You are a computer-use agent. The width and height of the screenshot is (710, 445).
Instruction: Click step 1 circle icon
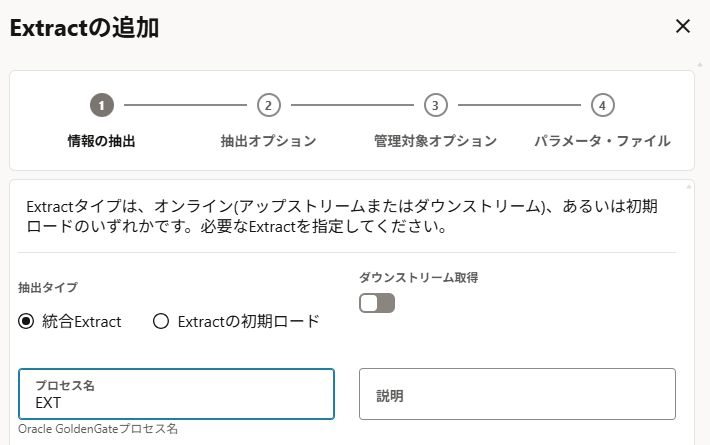pos(100,105)
